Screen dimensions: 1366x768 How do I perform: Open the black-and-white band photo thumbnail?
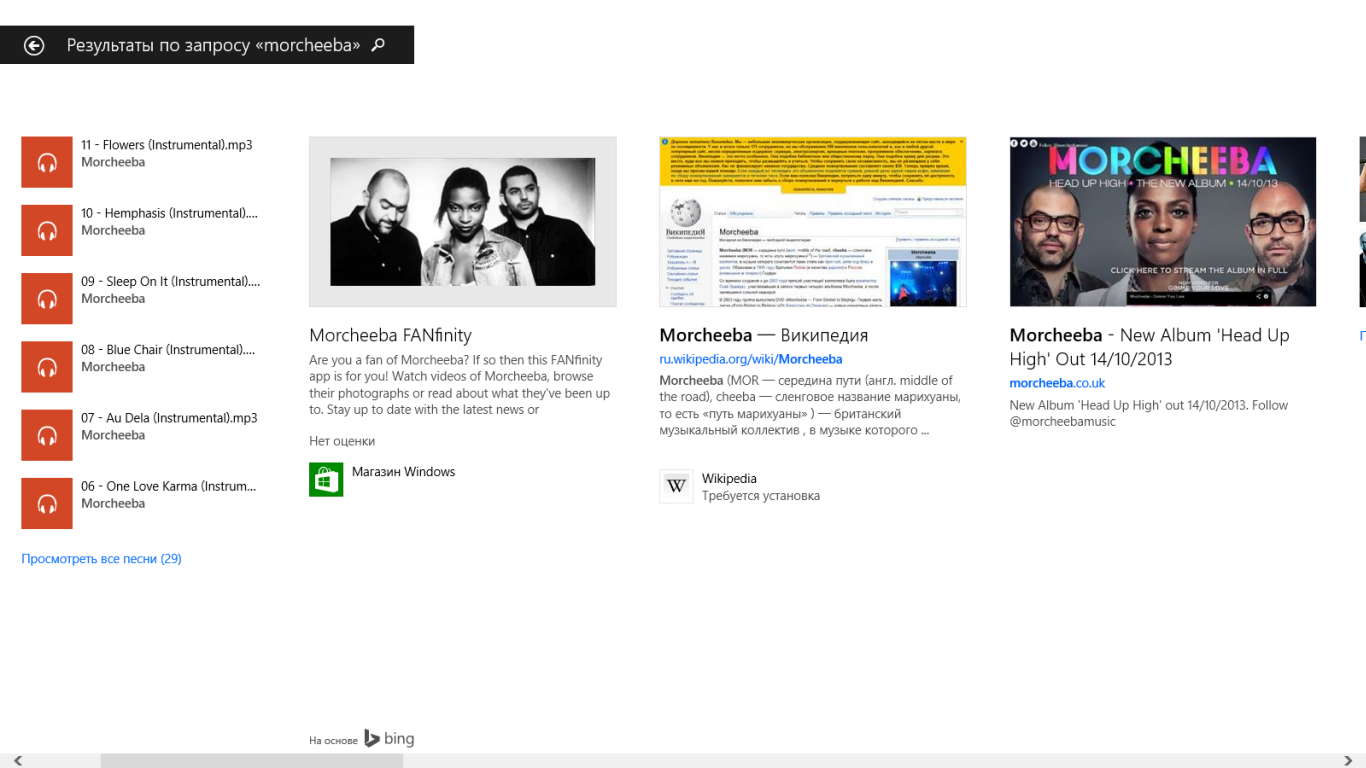463,222
